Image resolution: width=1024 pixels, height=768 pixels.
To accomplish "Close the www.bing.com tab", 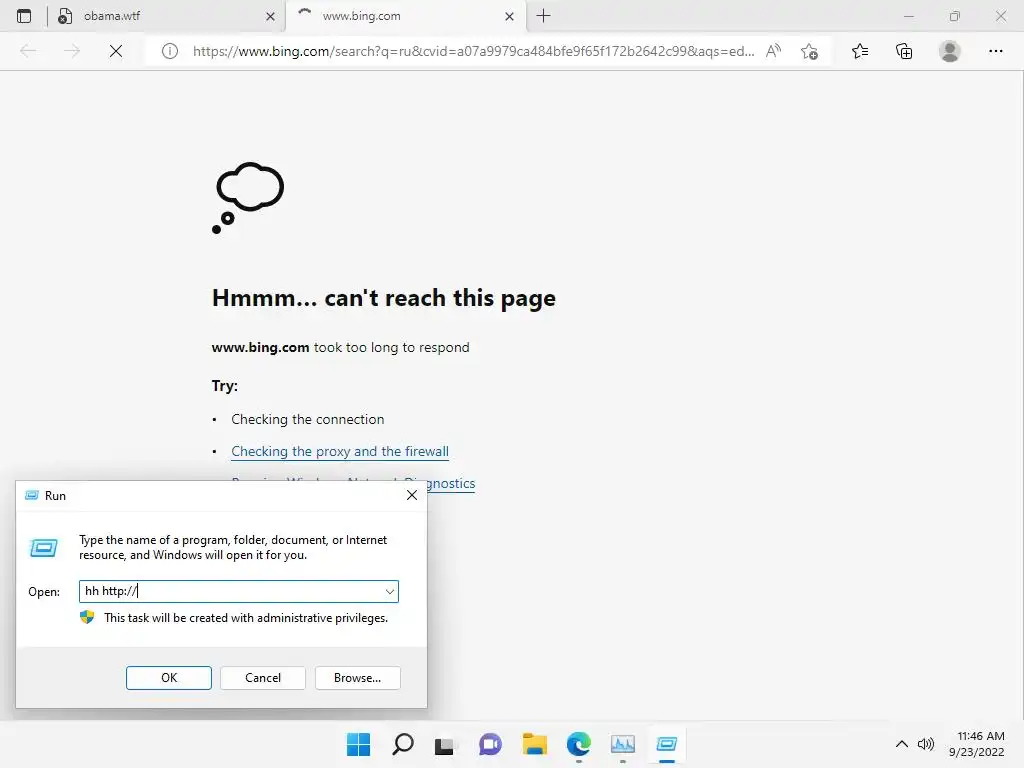I will pos(509,16).
